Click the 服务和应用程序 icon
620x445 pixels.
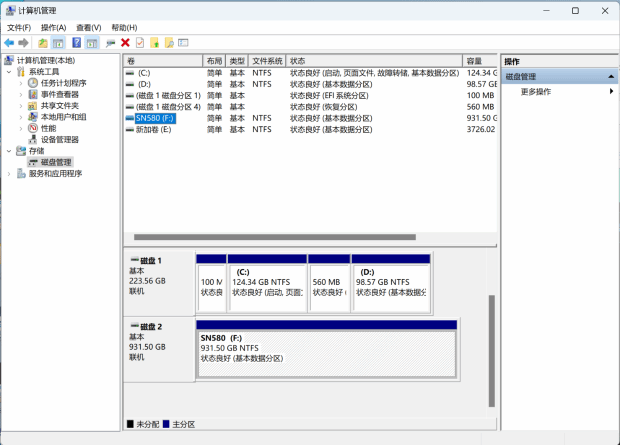(x=21, y=173)
